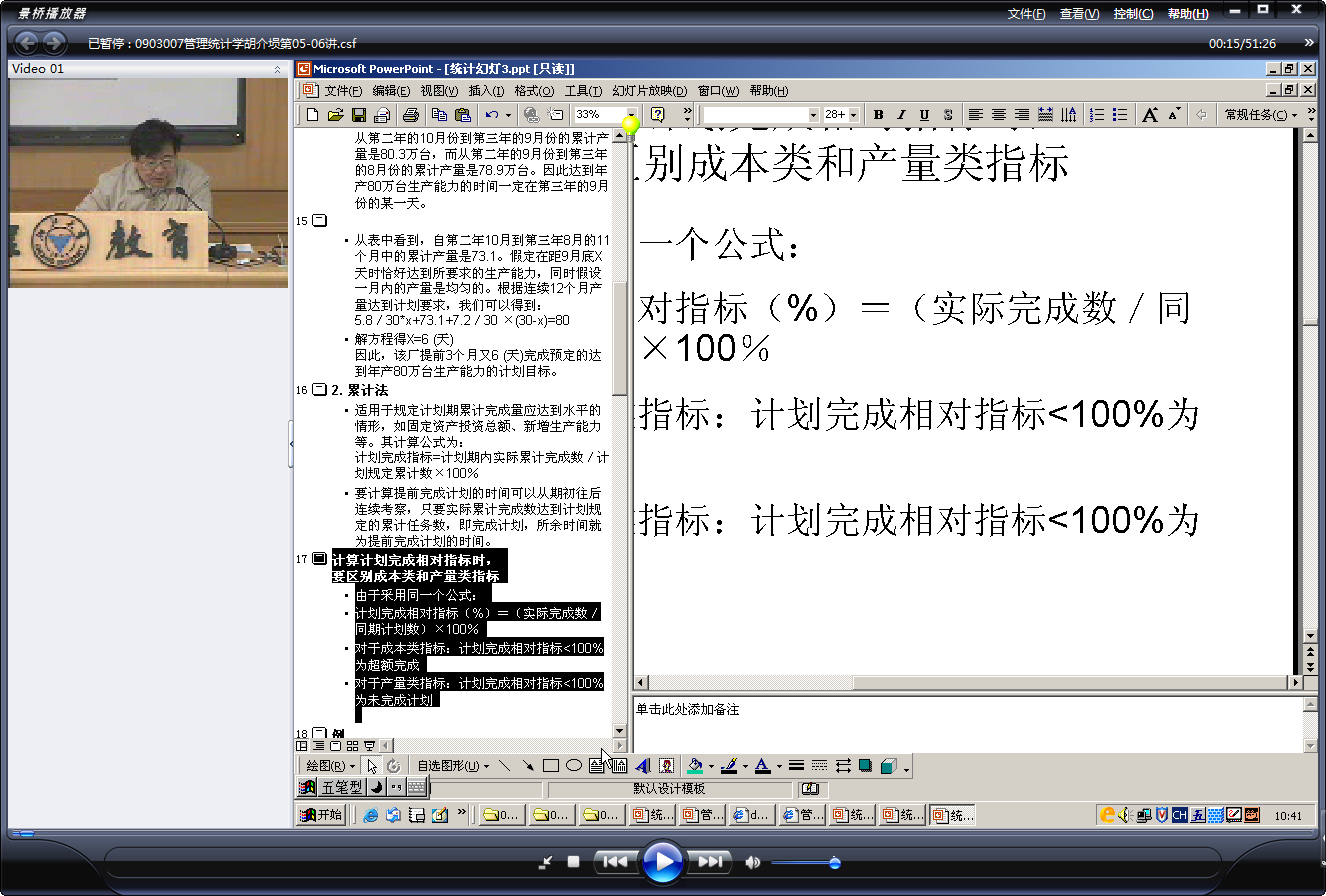
Task: Adjust the player volume slider
Action: 805,862
